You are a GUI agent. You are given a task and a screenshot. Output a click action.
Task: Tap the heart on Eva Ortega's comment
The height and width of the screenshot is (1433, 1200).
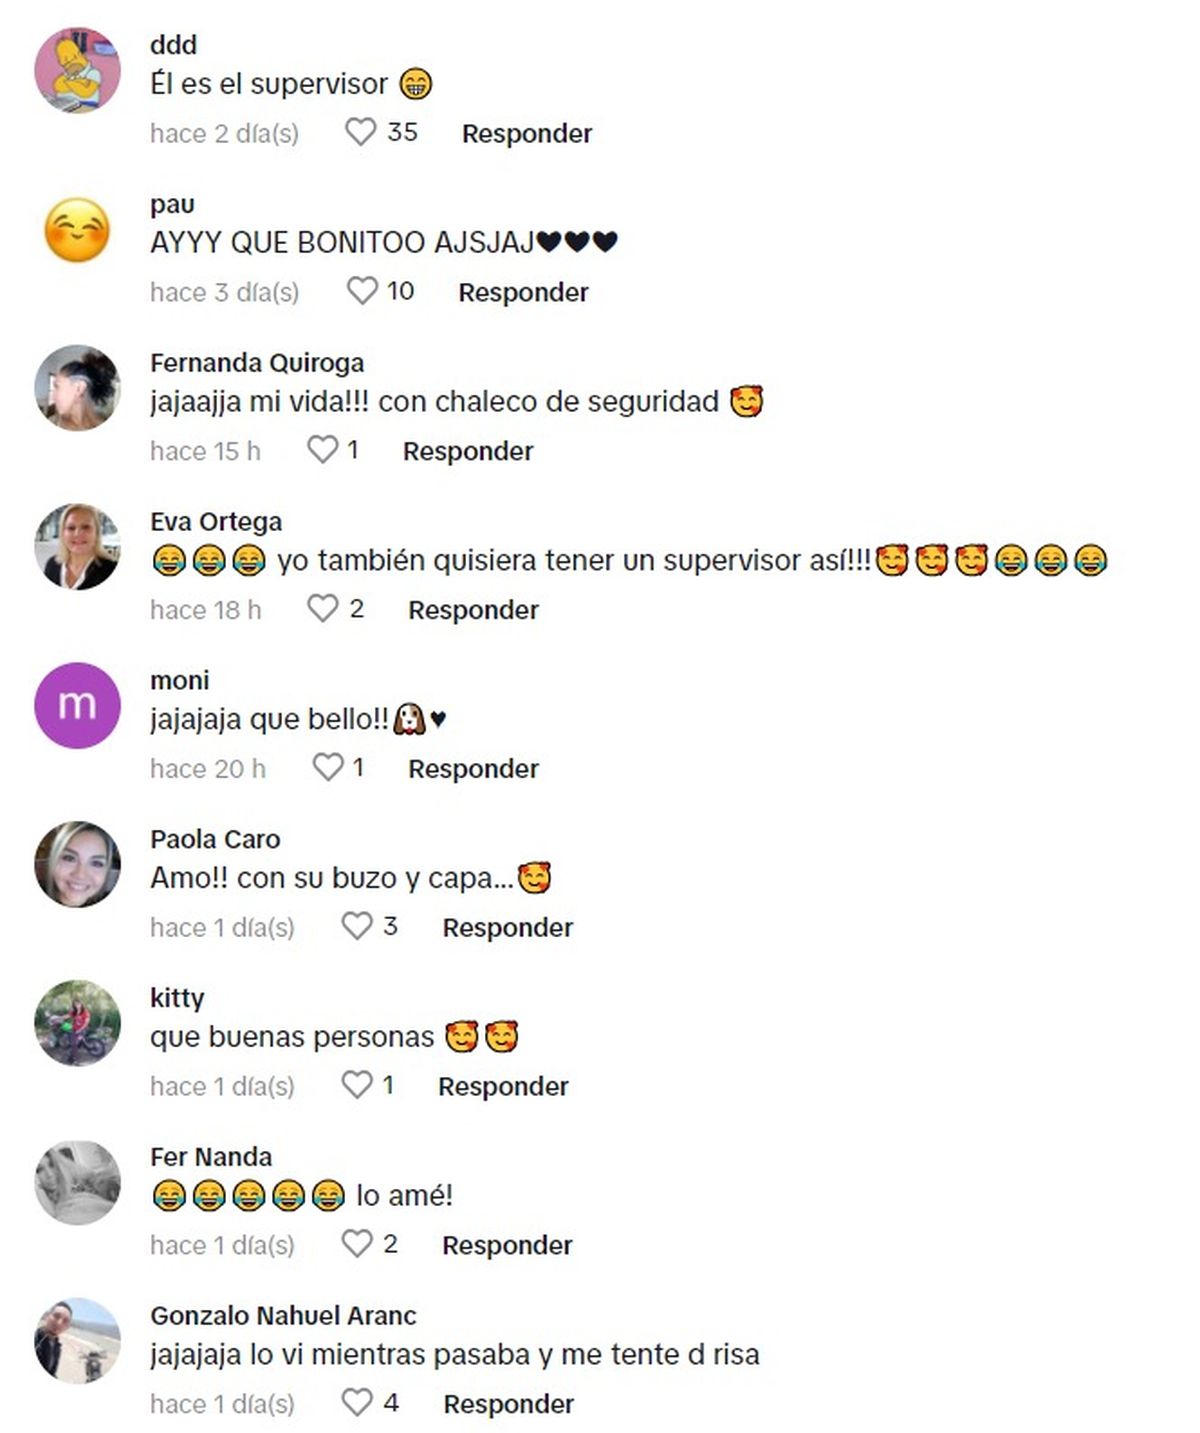(322, 608)
